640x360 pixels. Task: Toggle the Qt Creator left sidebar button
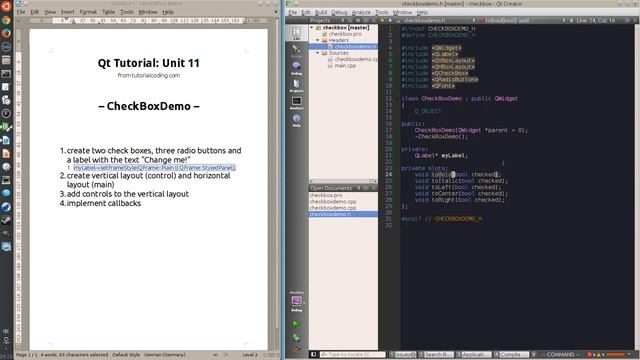[313, 354]
